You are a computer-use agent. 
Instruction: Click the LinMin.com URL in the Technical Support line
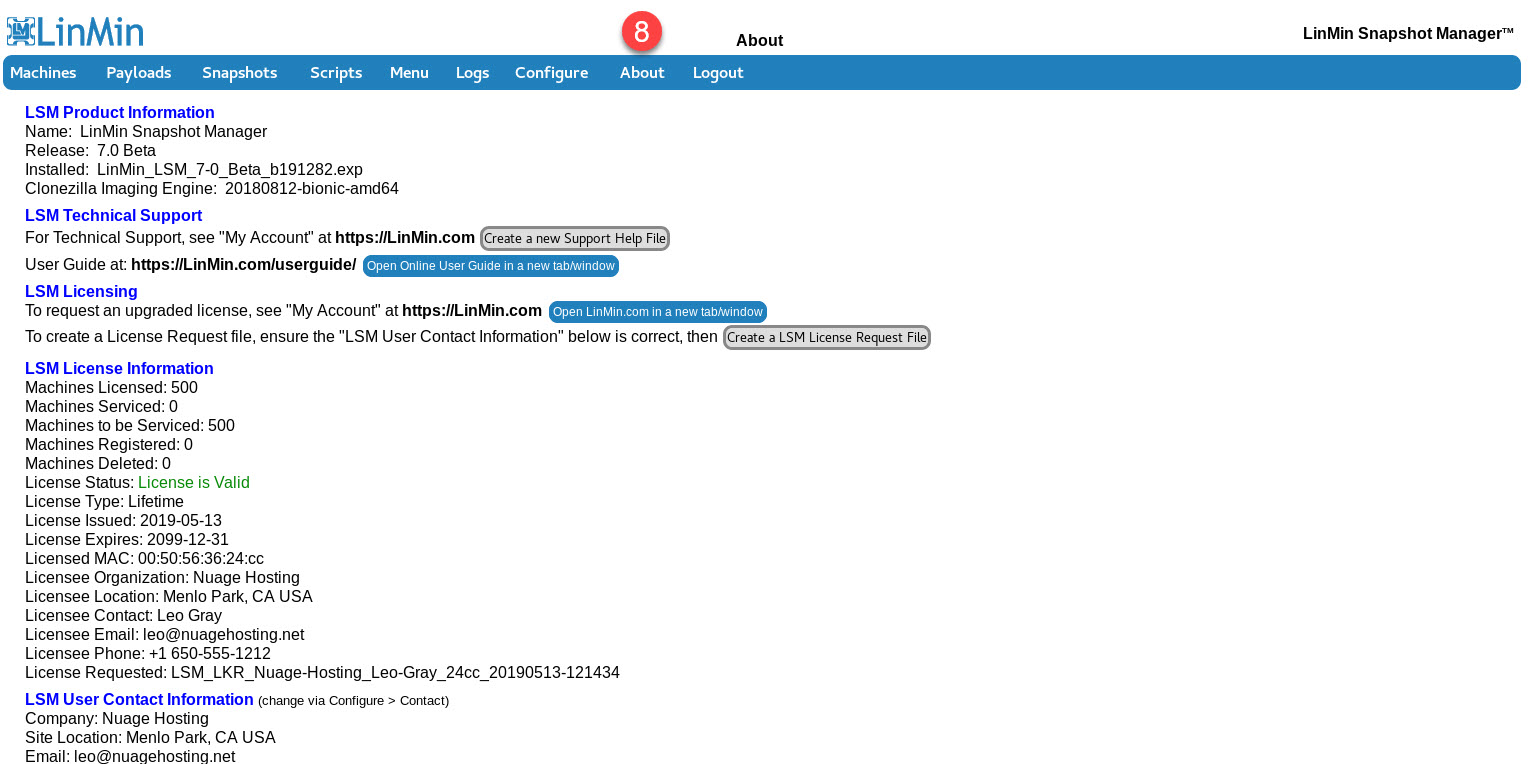pyautogui.click(x=405, y=238)
